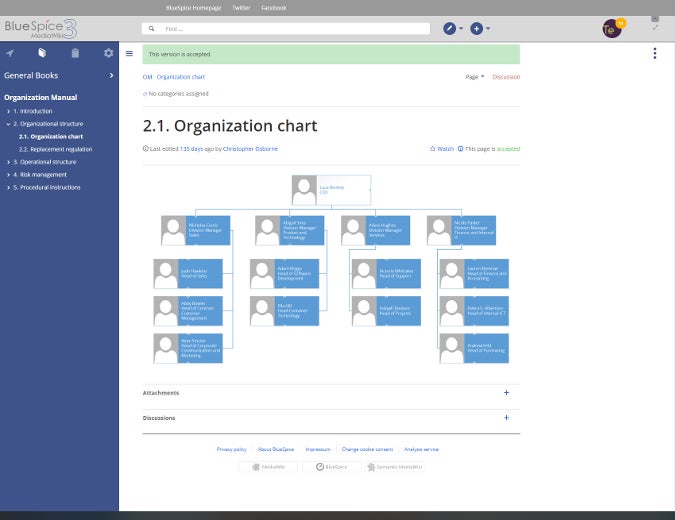The width and height of the screenshot is (675, 520).
Task: Open the three-dot page tools menu
Action: coord(654,54)
